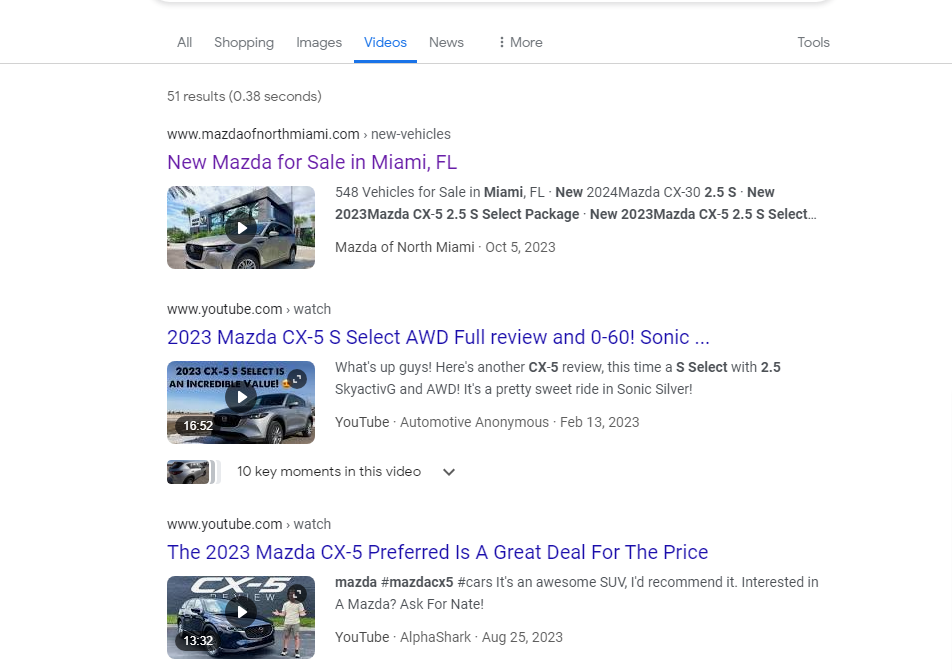
Task: Open the More options menu
Action: click(x=520, y=43)
